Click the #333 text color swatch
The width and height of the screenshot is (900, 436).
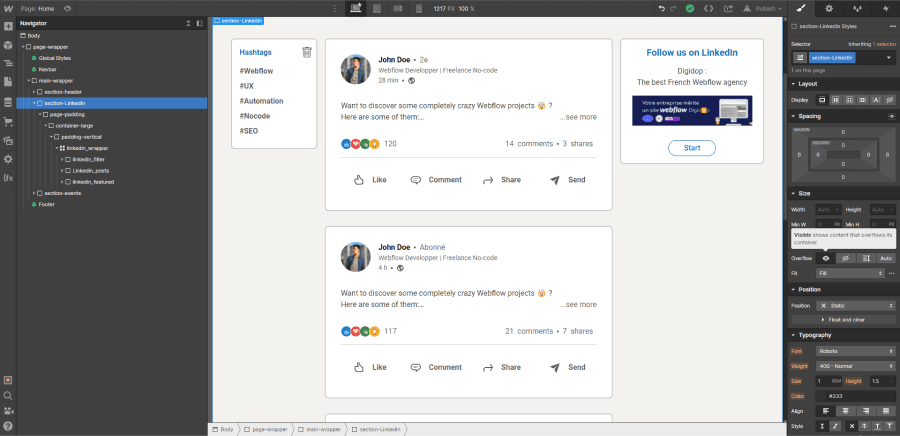821,396
